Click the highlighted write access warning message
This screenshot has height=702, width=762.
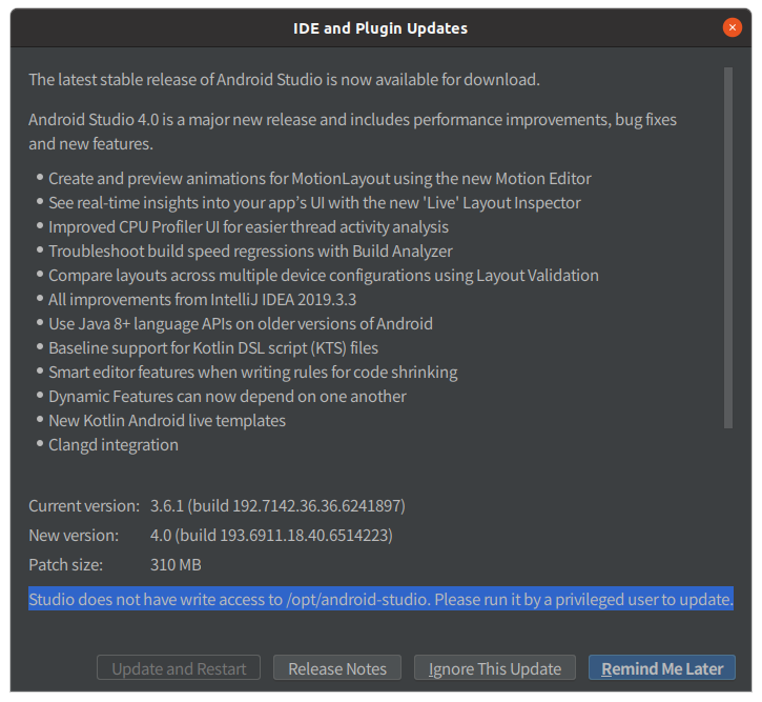pos(381,599)
